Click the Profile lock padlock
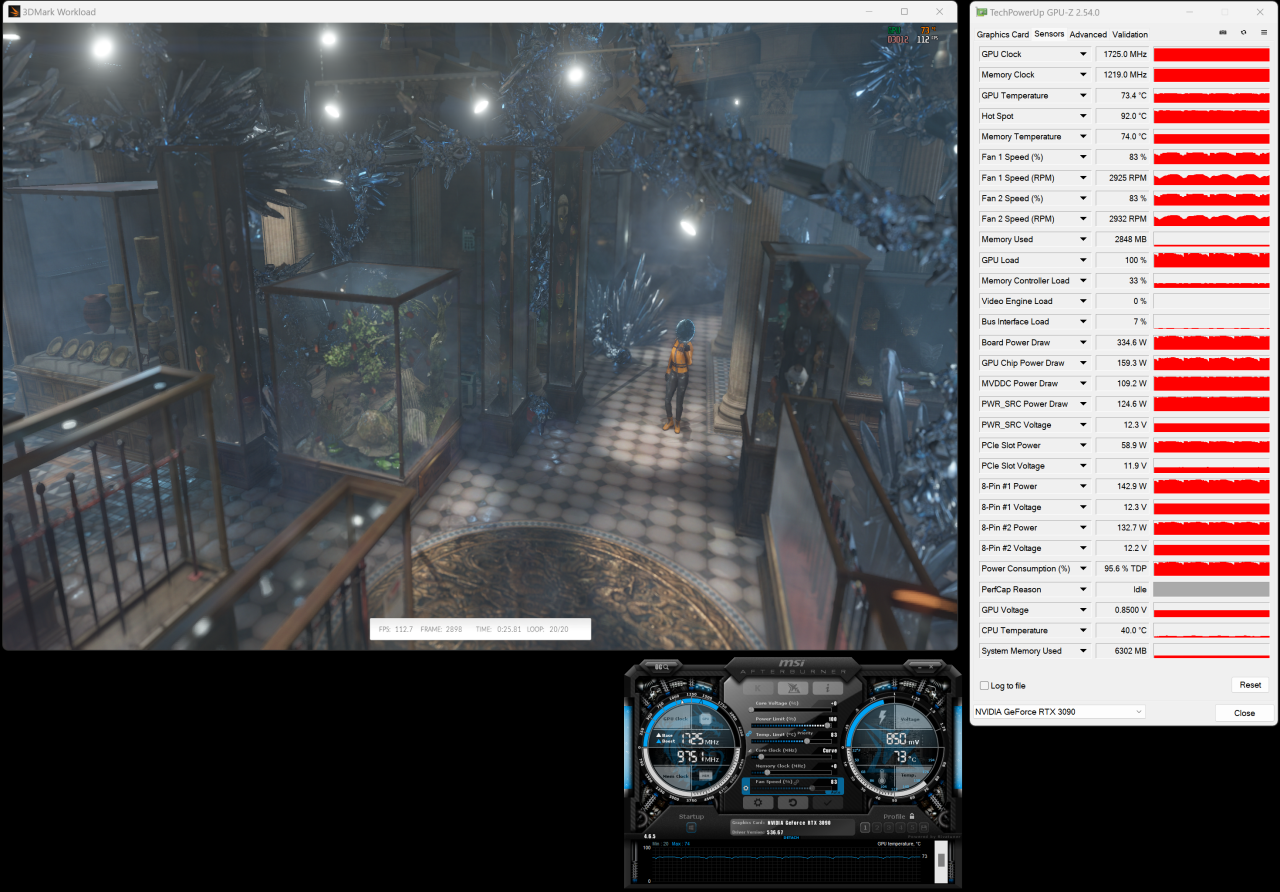Image resolution: width=1280 pixels, height=892 pixels. click(911, 817)
